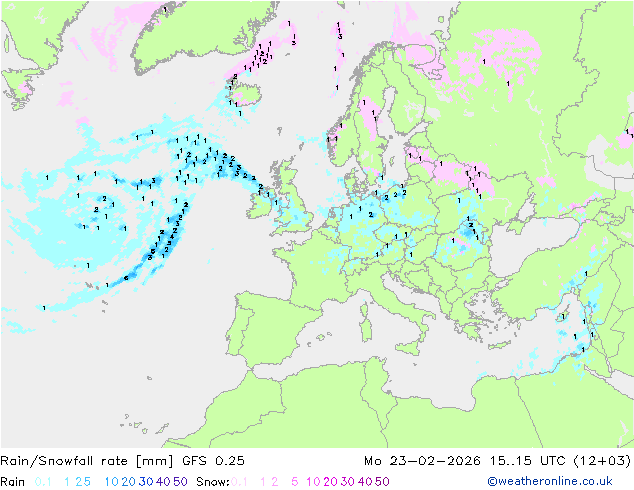The height and width of the screenshot is (490, 634).
Task: Click the 50 value in the Rain legend
Action: pyautogui.click(x=180, y=482)
